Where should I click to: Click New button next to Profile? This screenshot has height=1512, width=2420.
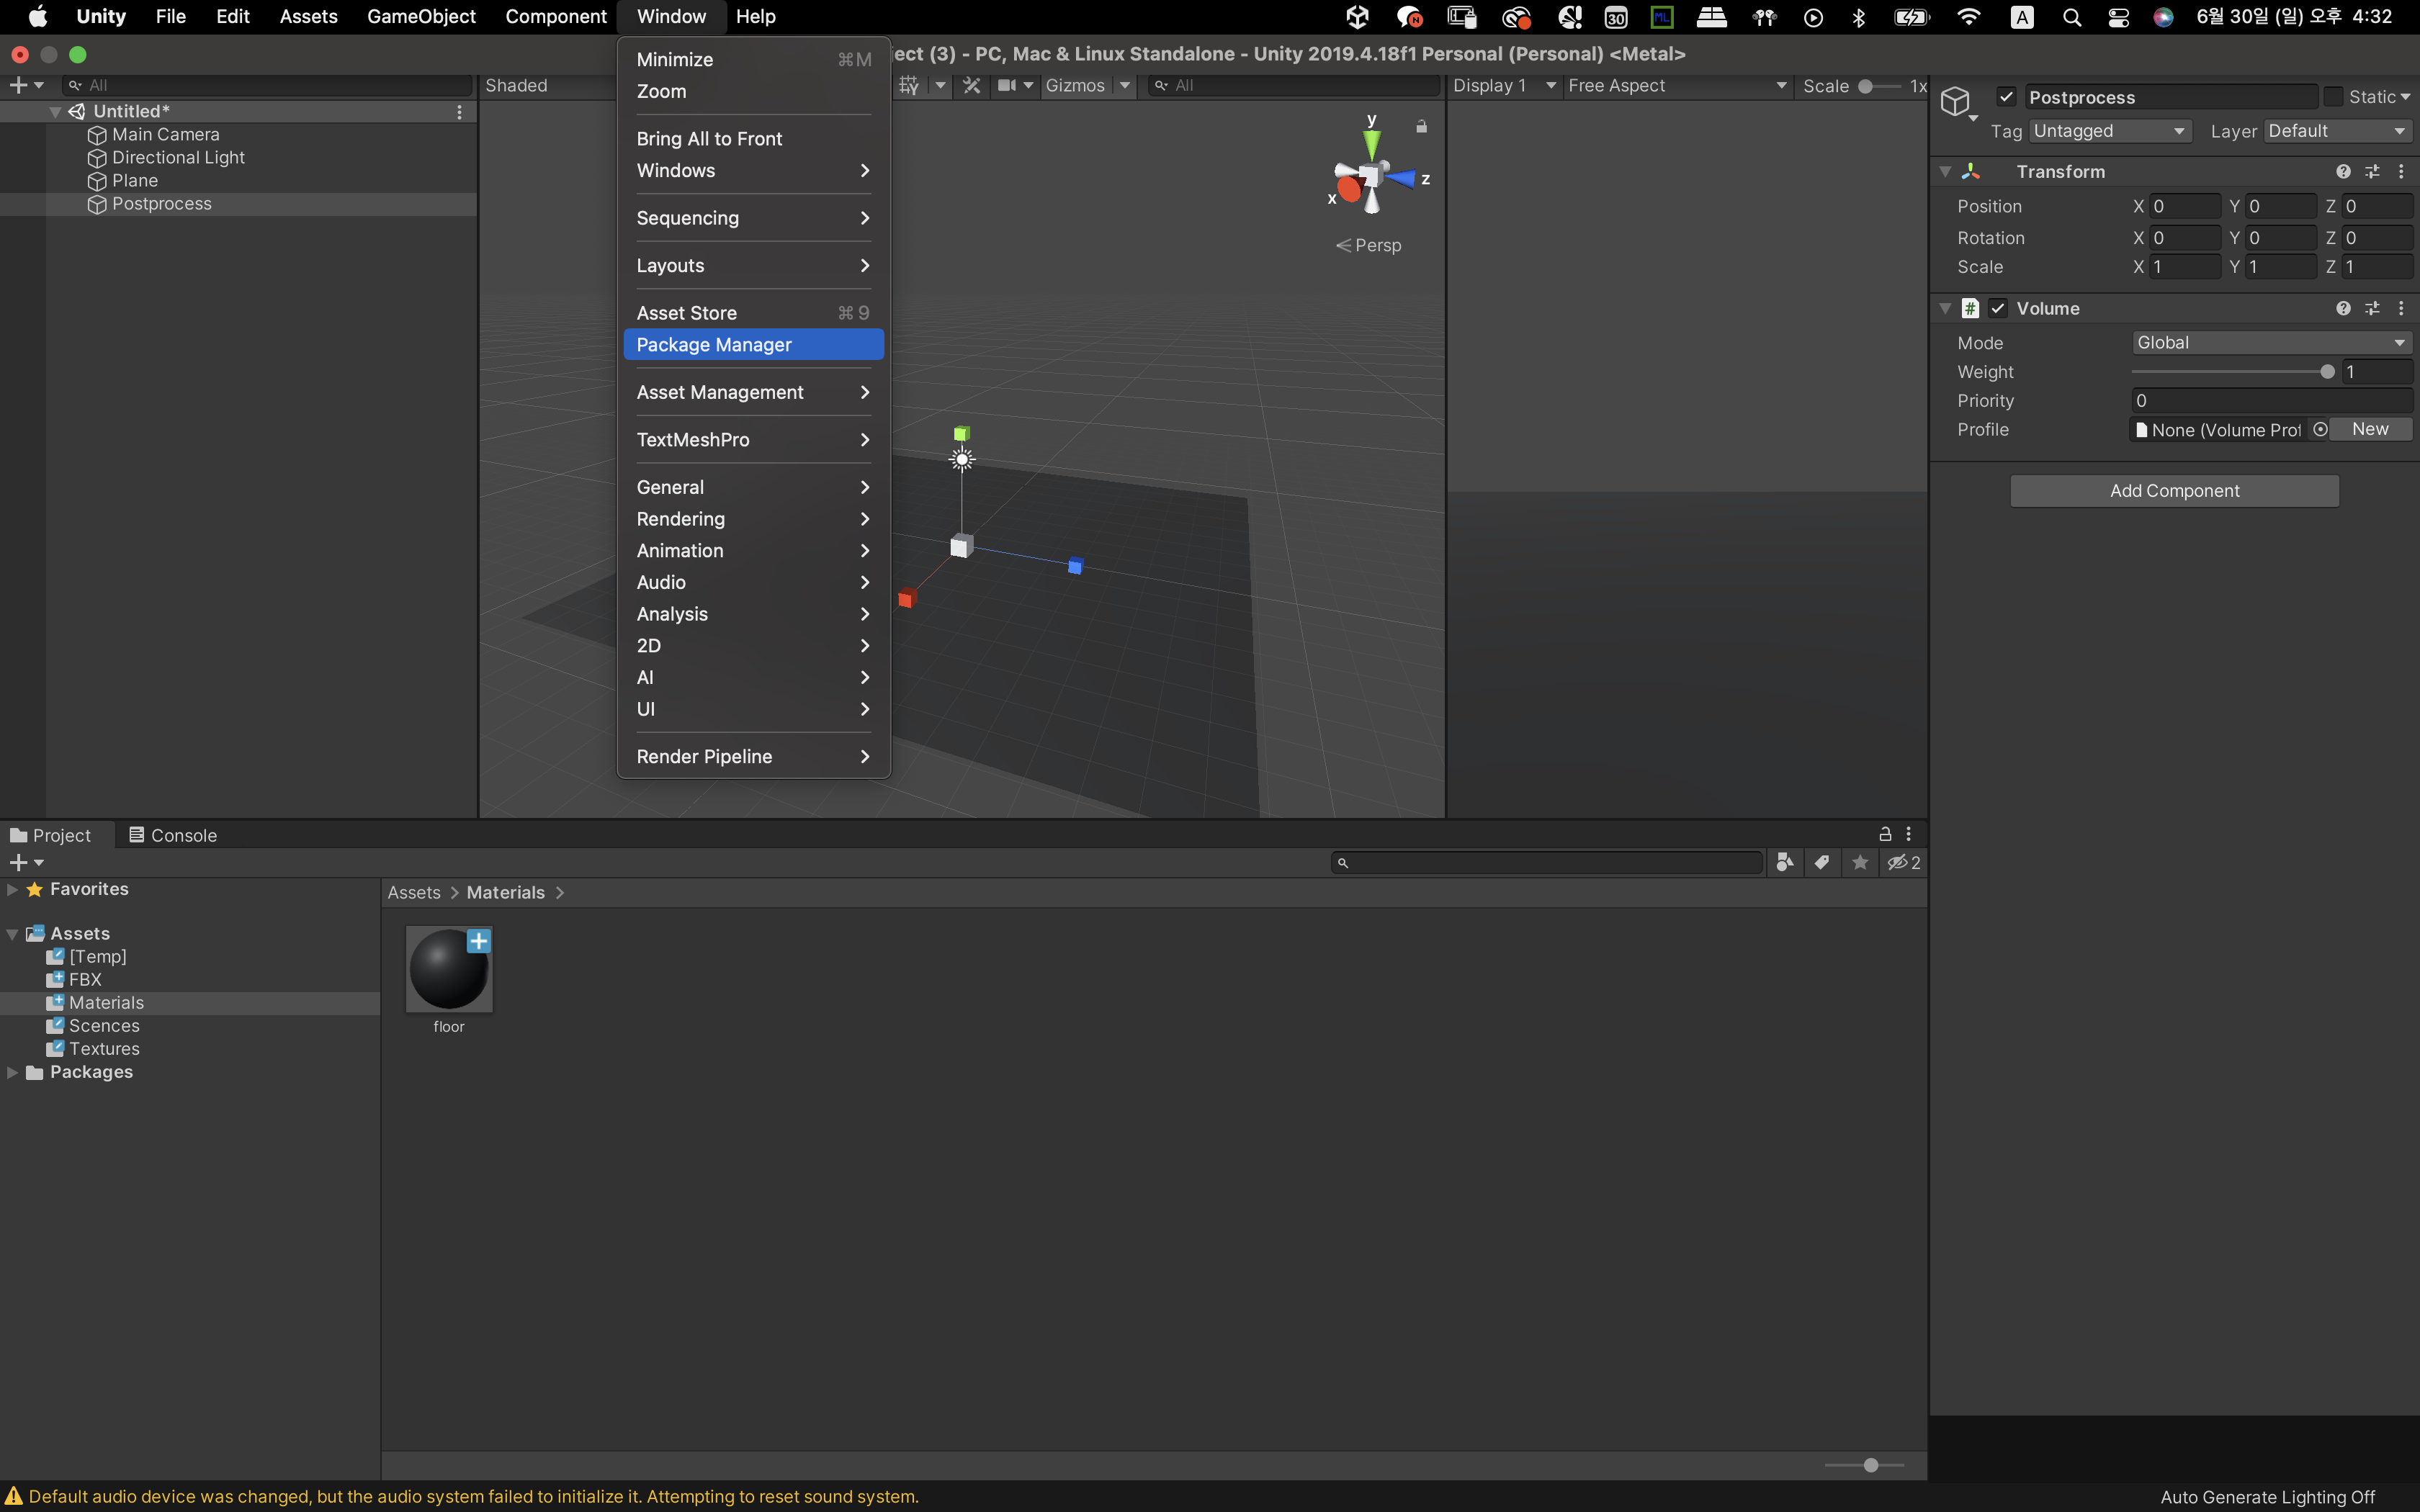(x=2370, y=430)
